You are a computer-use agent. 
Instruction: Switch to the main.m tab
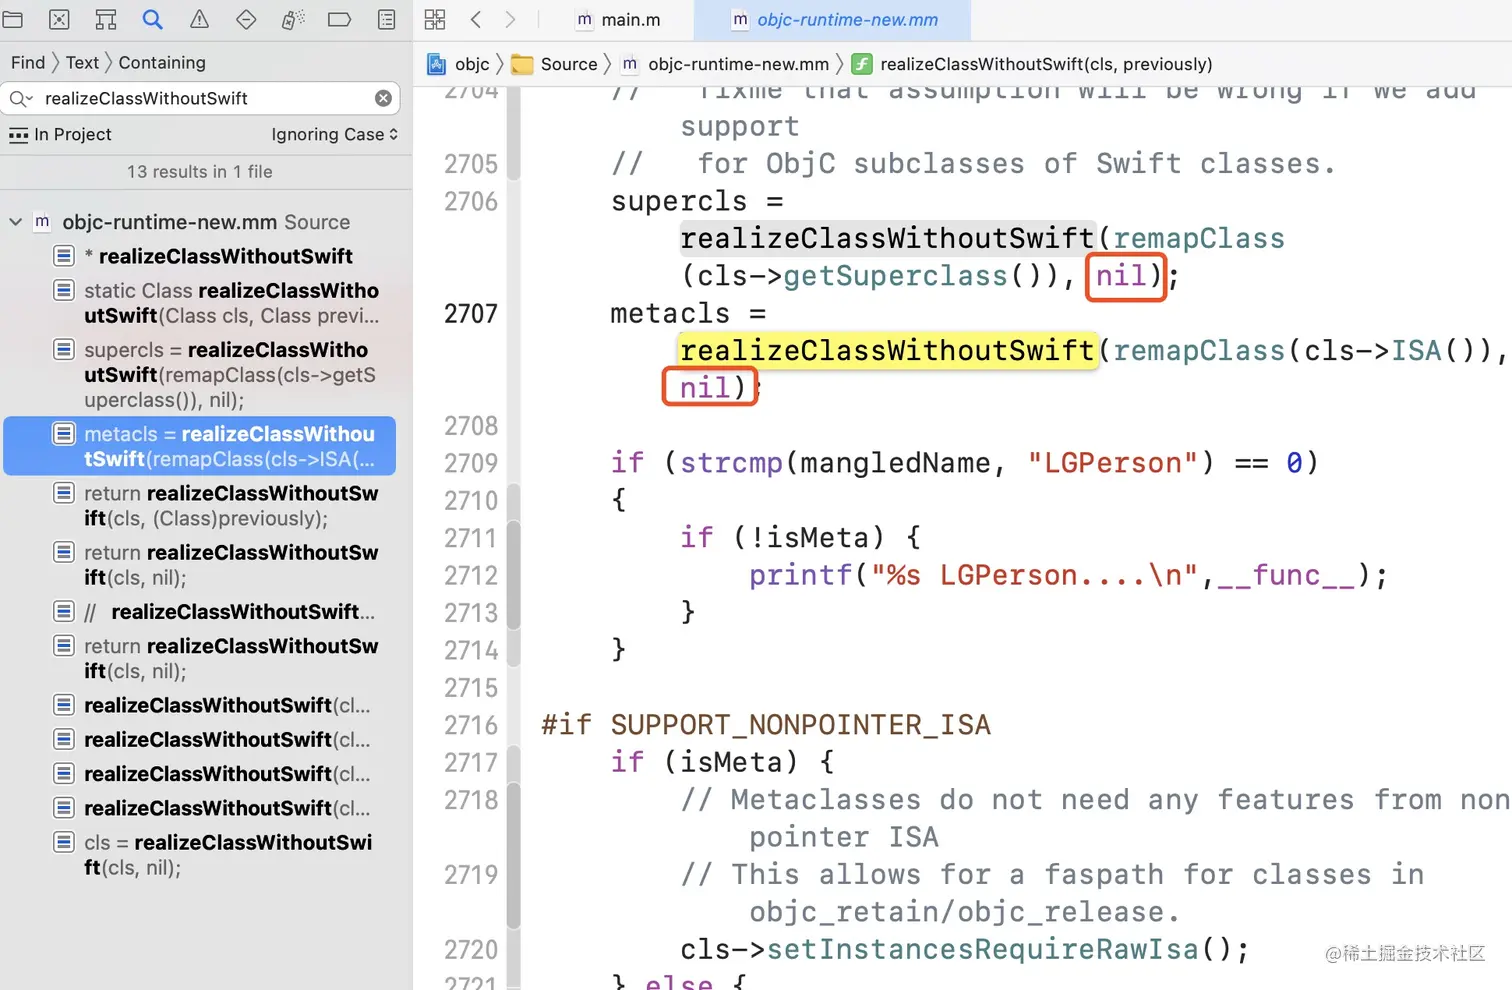coord(619,20)
